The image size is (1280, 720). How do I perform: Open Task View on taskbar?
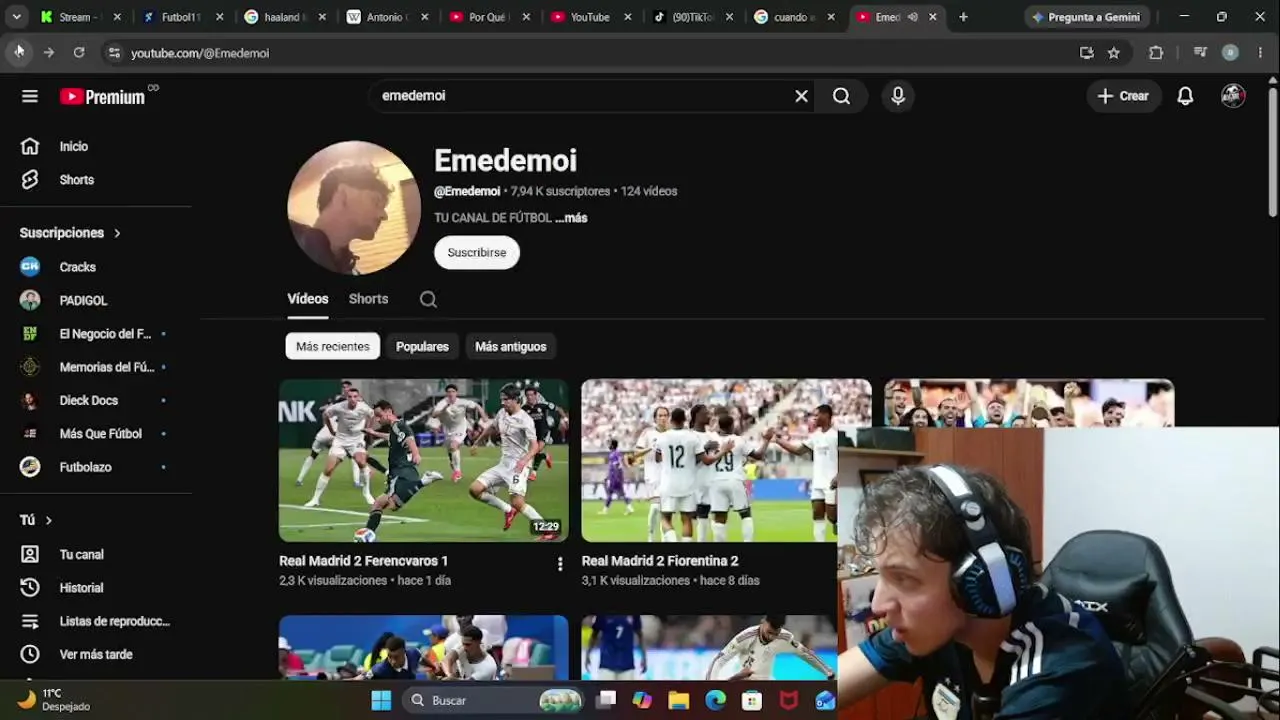pyautogui.click(x=606, y=700)
